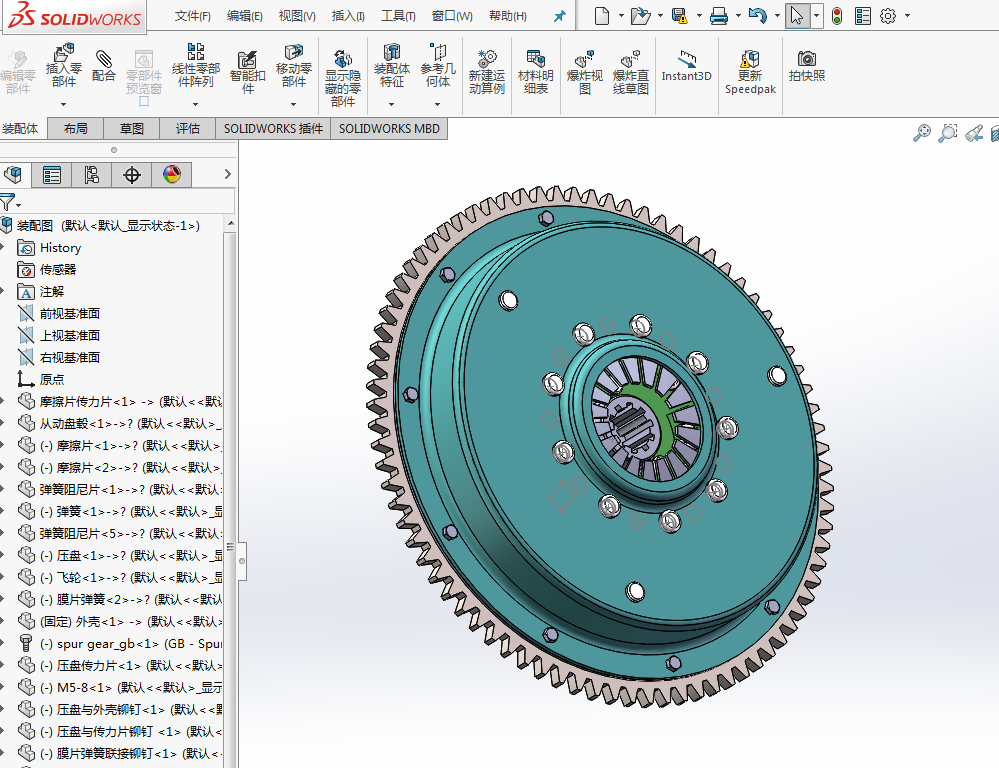Open the DisplayManager color ball tab
999x768 pixels.
[172, 175]
